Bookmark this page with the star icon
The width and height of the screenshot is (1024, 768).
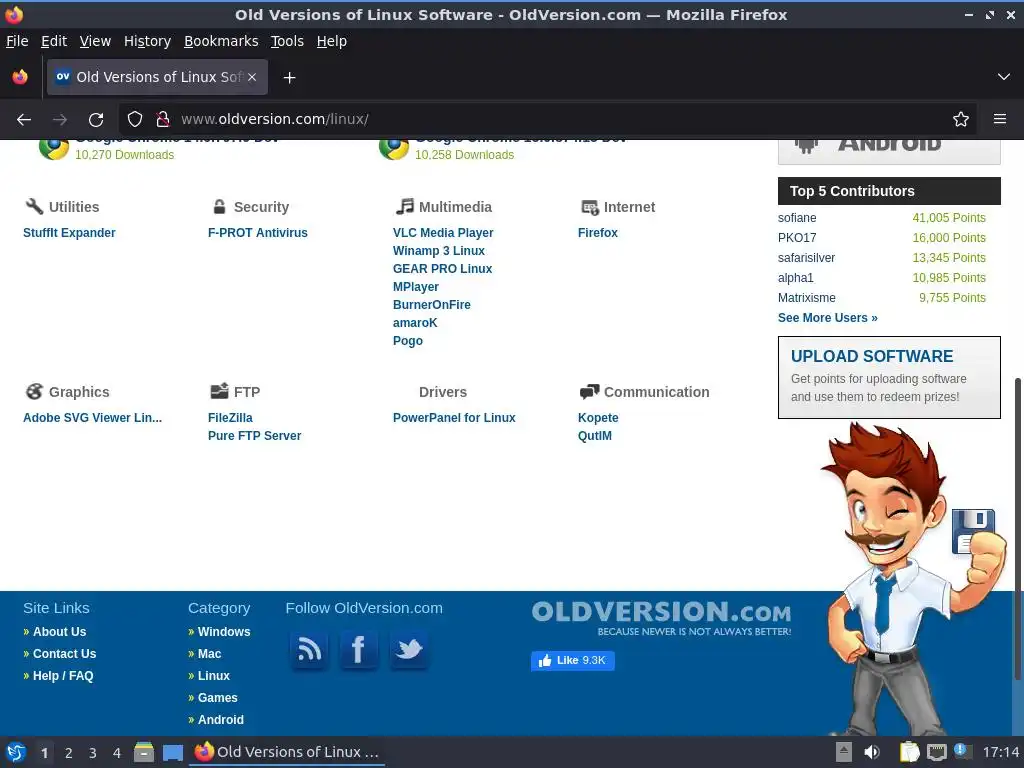point(961,120)
